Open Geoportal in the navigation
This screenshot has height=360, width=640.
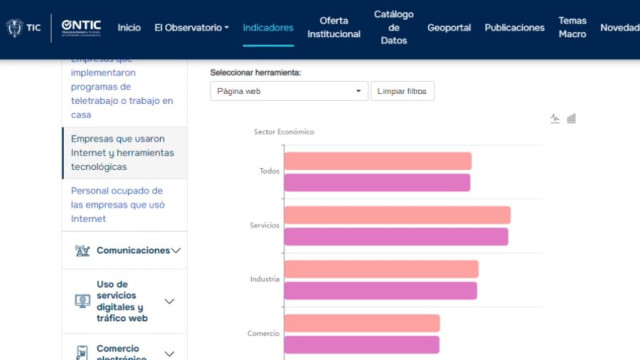coord(449,28)
